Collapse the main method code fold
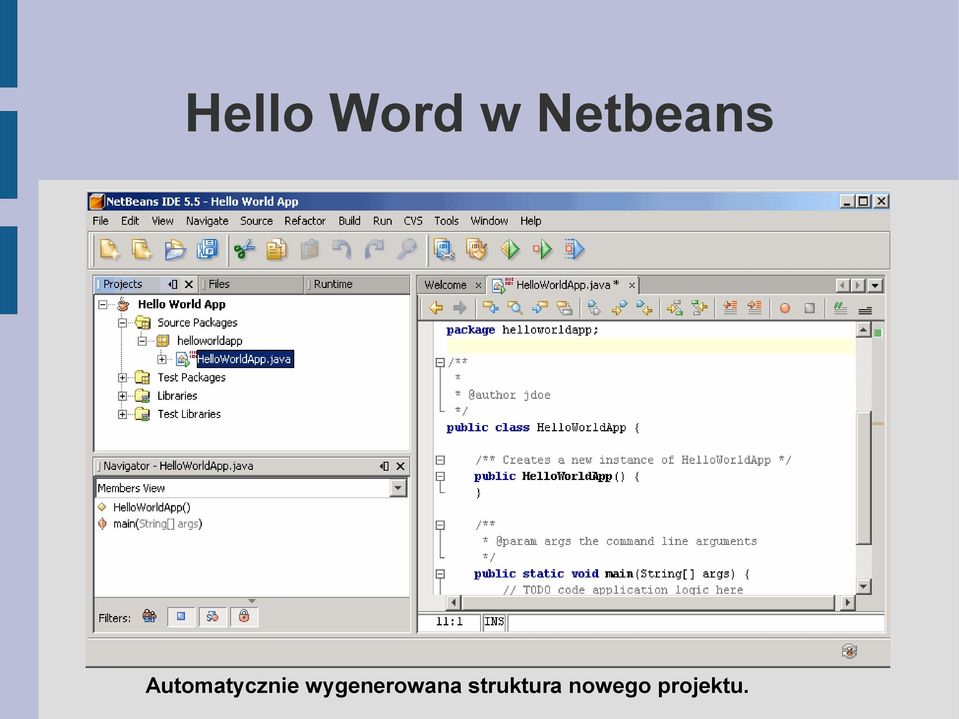 coord(440,574)
